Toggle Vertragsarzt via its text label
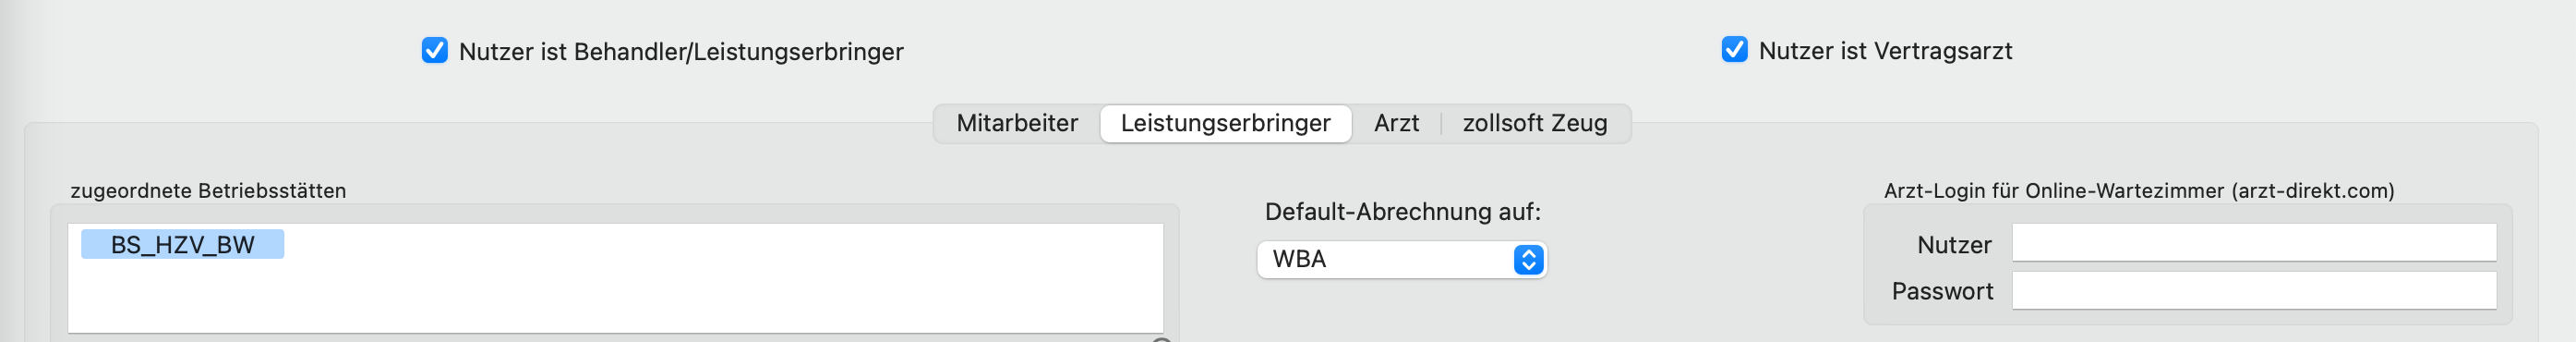The width and height of the screenshot is (2576, 342). point(1885,51)
